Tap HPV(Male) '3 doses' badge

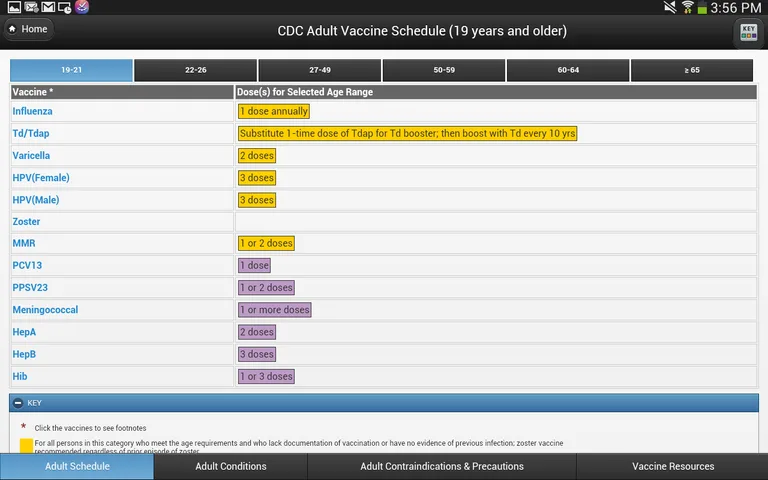(257, 200)
